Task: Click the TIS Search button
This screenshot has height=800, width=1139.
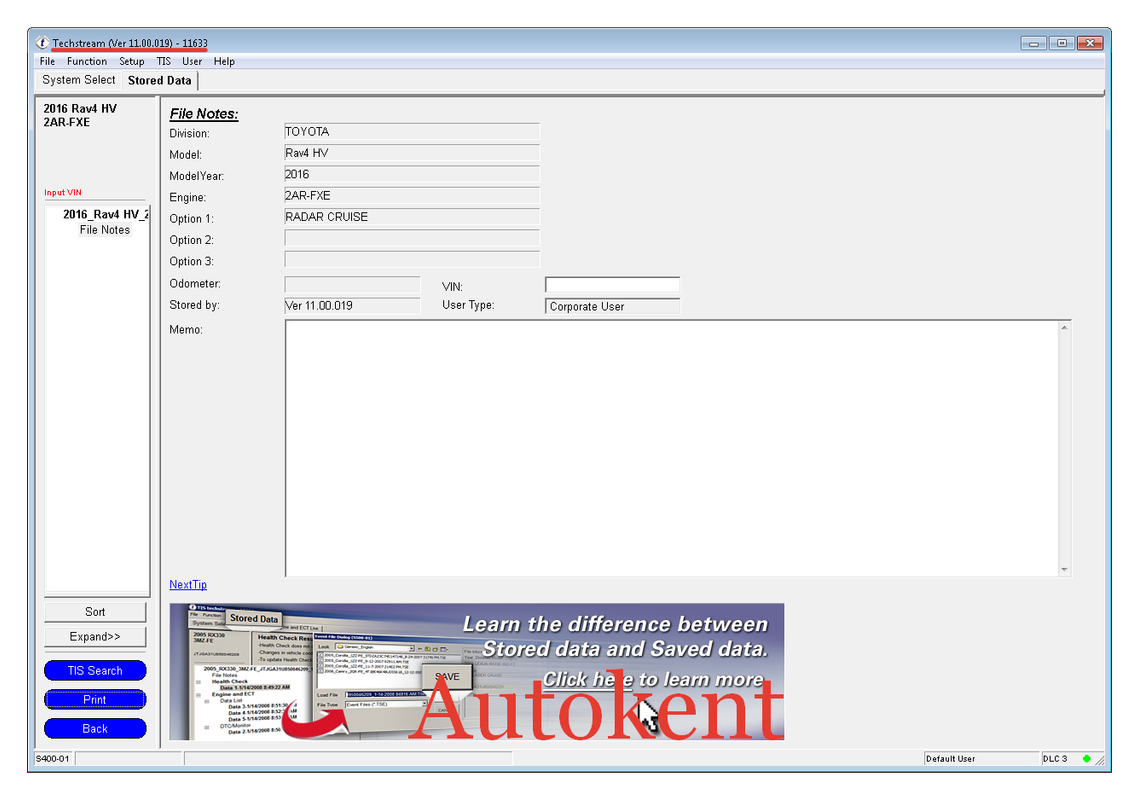Action: point(95,671)
